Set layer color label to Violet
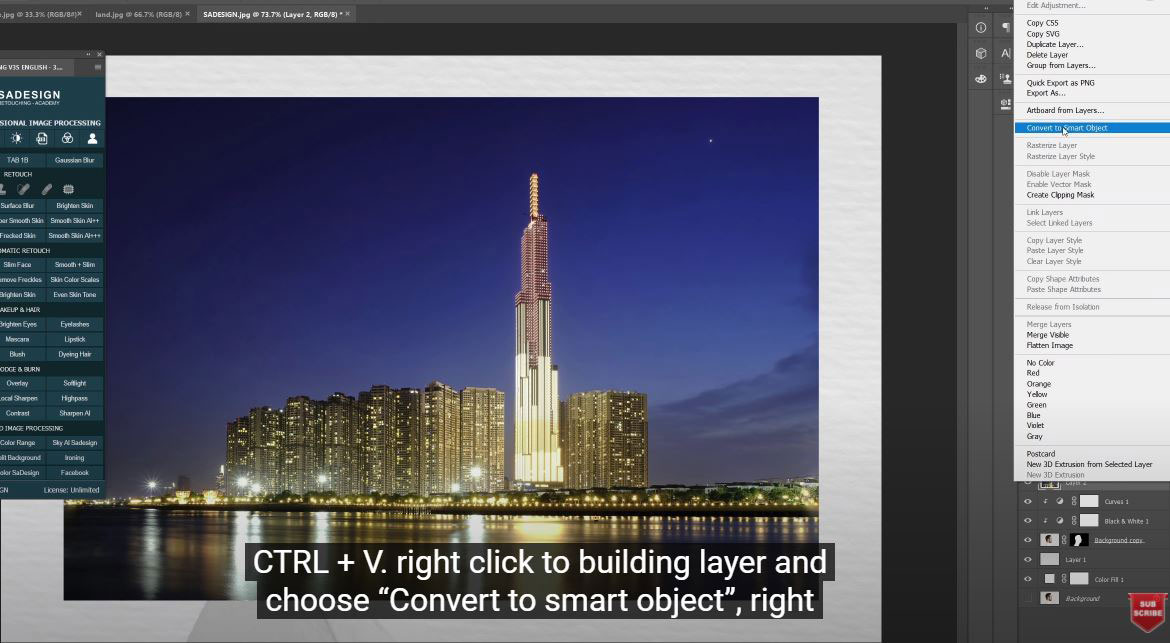Image resolution: width=1170 pixels, height=643 pixels. pyautogui.click(x=1035, y=425)
